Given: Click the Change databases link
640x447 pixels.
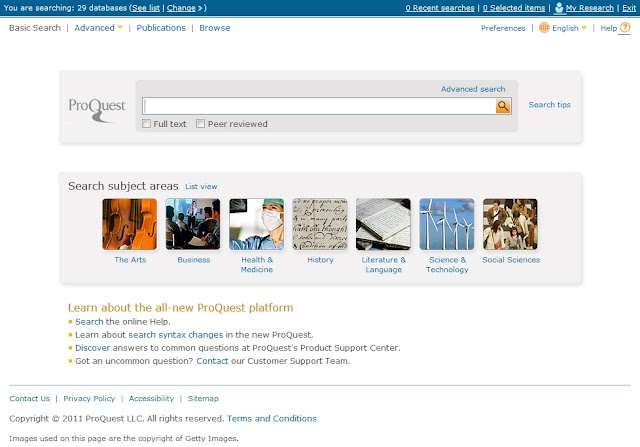Looking at the screenshot, I should pos(181,8).
